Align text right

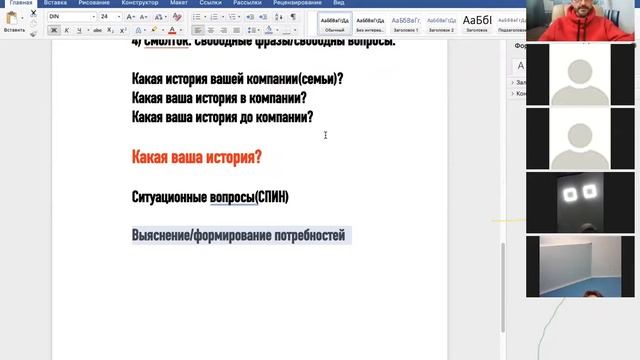pos(224,30)
